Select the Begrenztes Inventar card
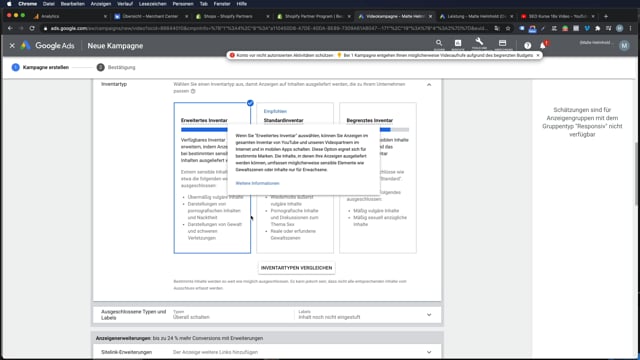Screen dimensions: 640x360 (x=378, y=178)
